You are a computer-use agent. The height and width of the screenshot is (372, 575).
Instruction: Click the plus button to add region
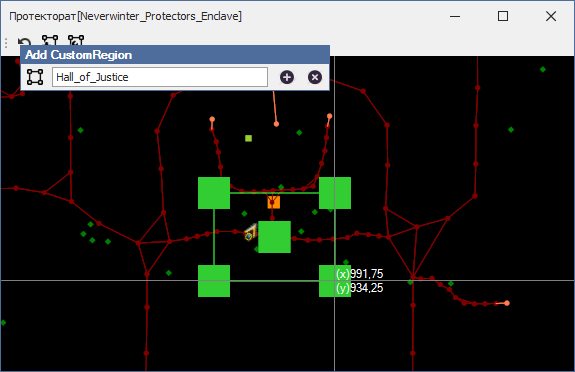287,77
